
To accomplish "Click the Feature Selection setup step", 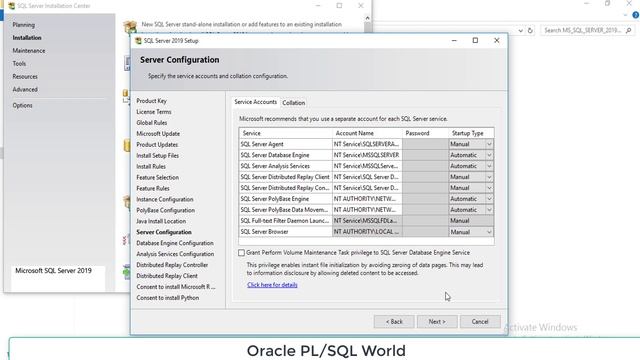I will (x=158, y=178).
